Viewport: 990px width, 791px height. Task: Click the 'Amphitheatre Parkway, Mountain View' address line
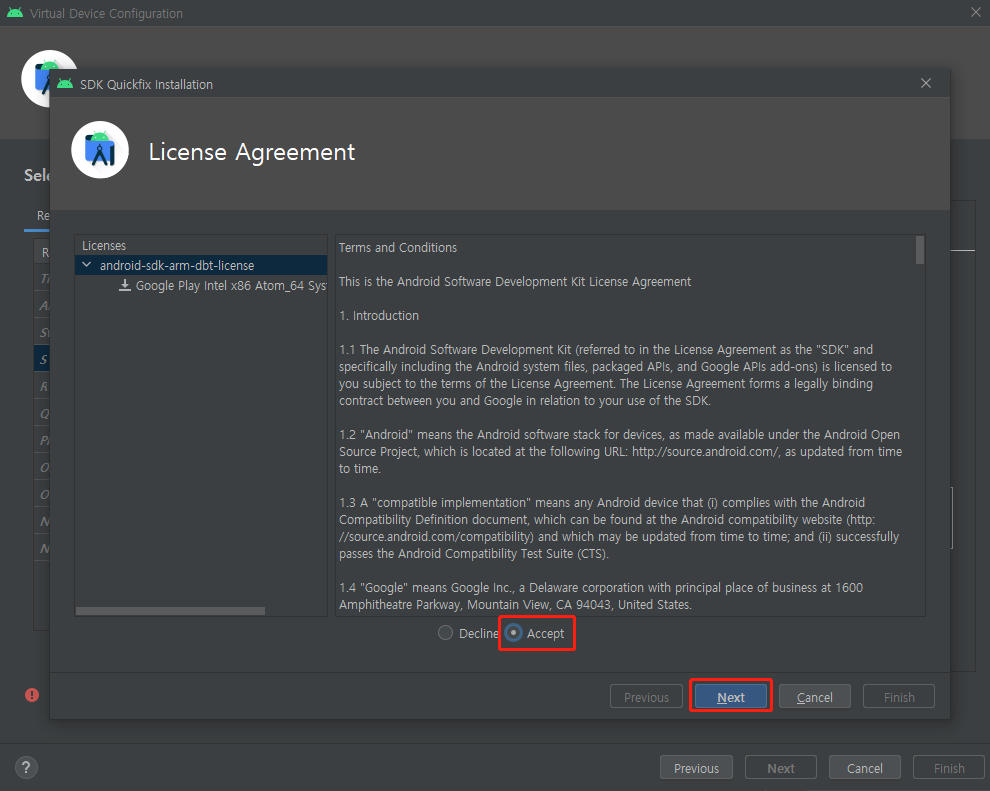515,604
